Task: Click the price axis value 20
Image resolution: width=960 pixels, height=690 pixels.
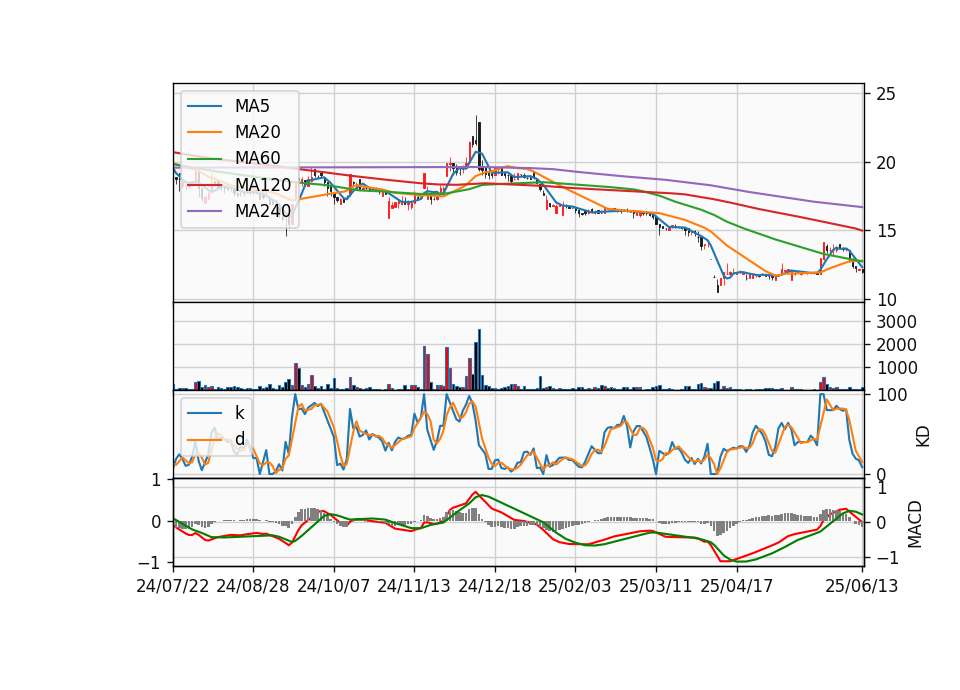Action: click(x=886, y=163)
